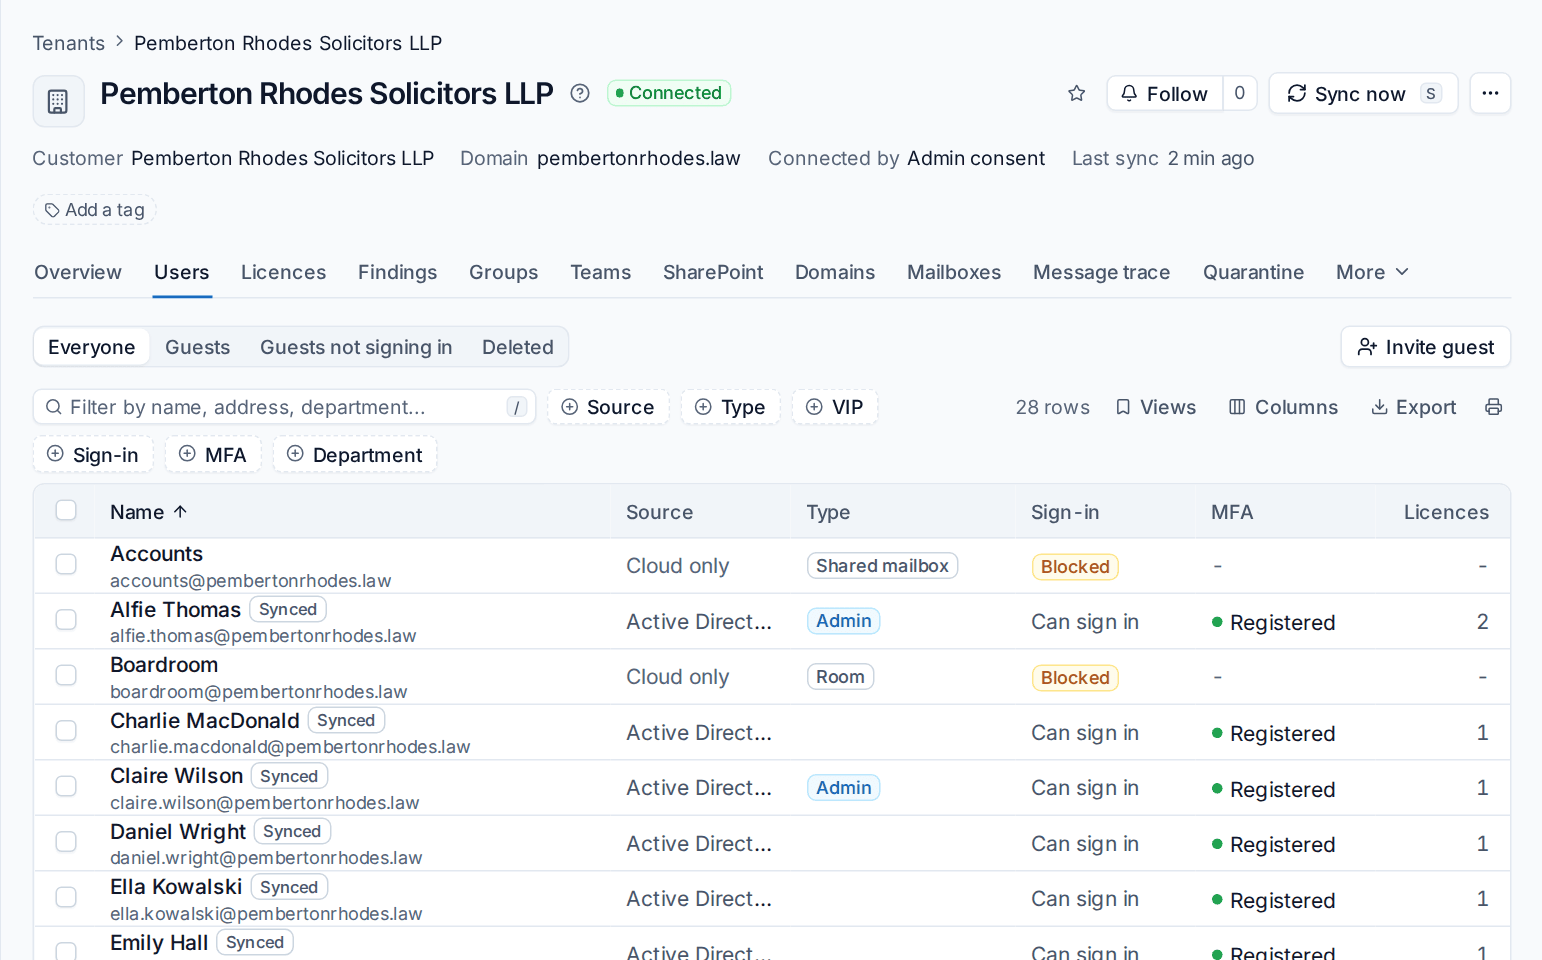Open the Department filter
1542x960 pixels.
coord(355,455)
